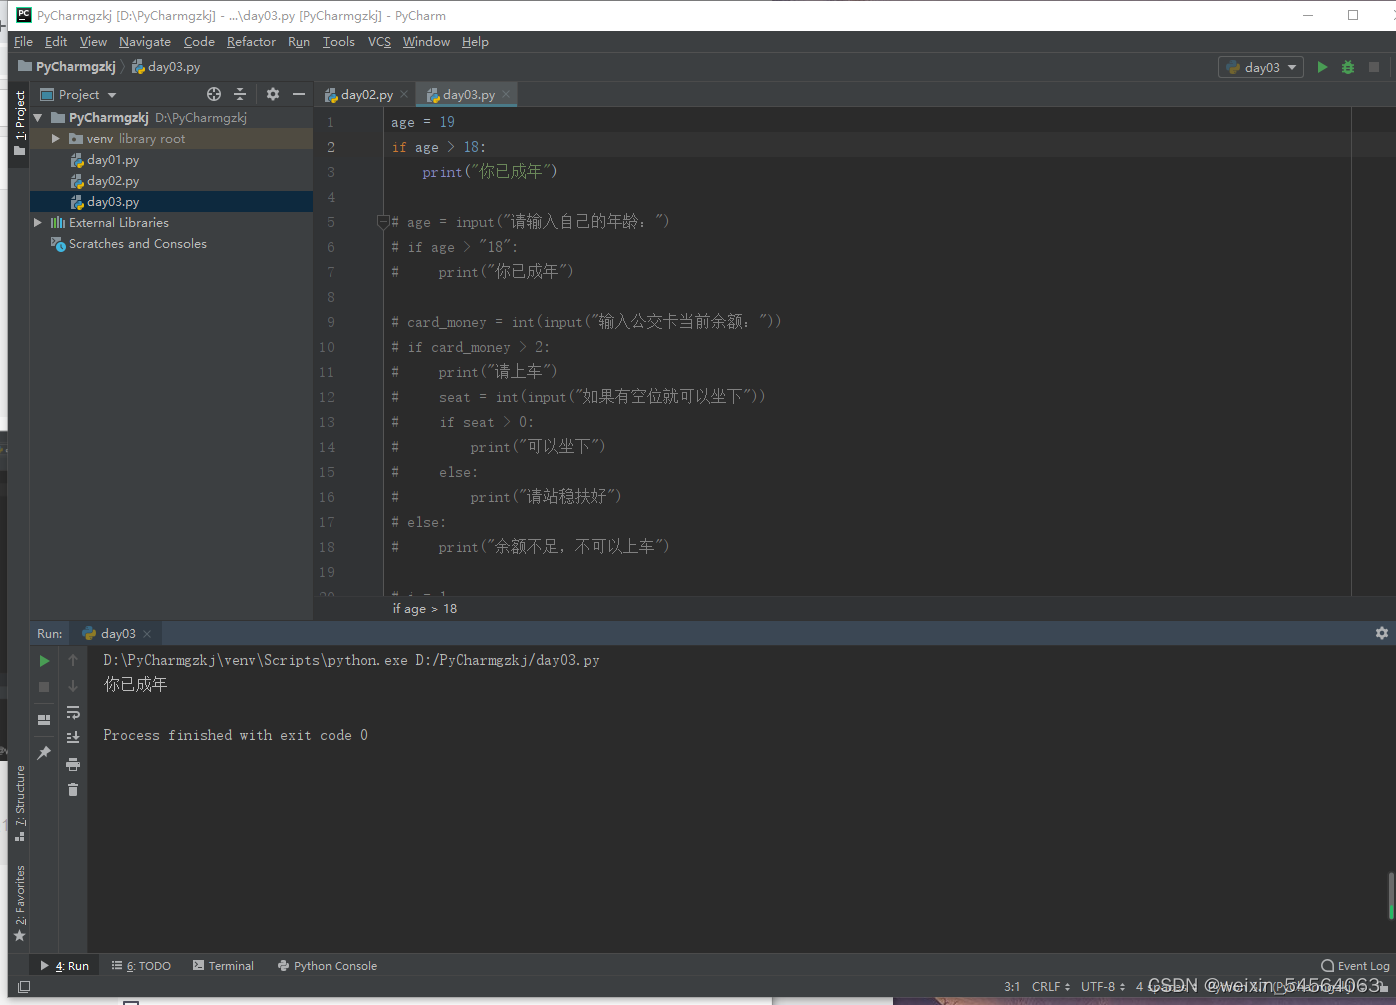Hide the Project panel with minus icon
The image size is (1396, 1005).
[298, 94]
